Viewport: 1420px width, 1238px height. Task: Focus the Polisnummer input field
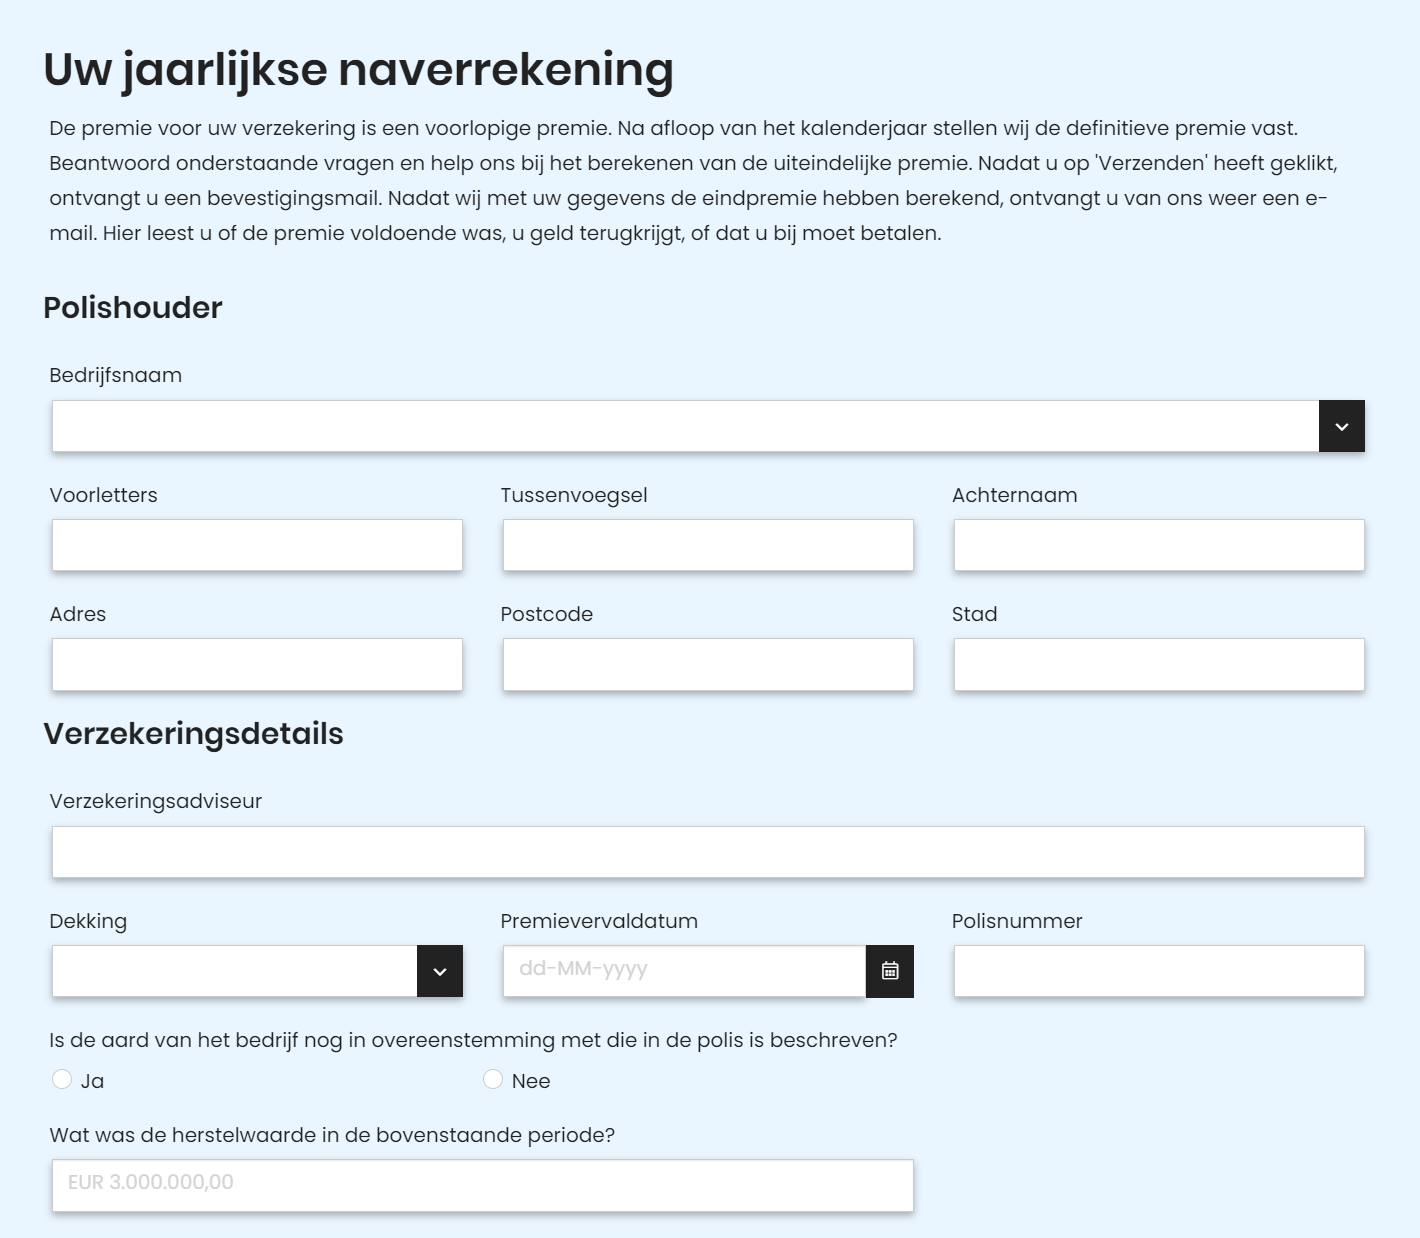1159,971
